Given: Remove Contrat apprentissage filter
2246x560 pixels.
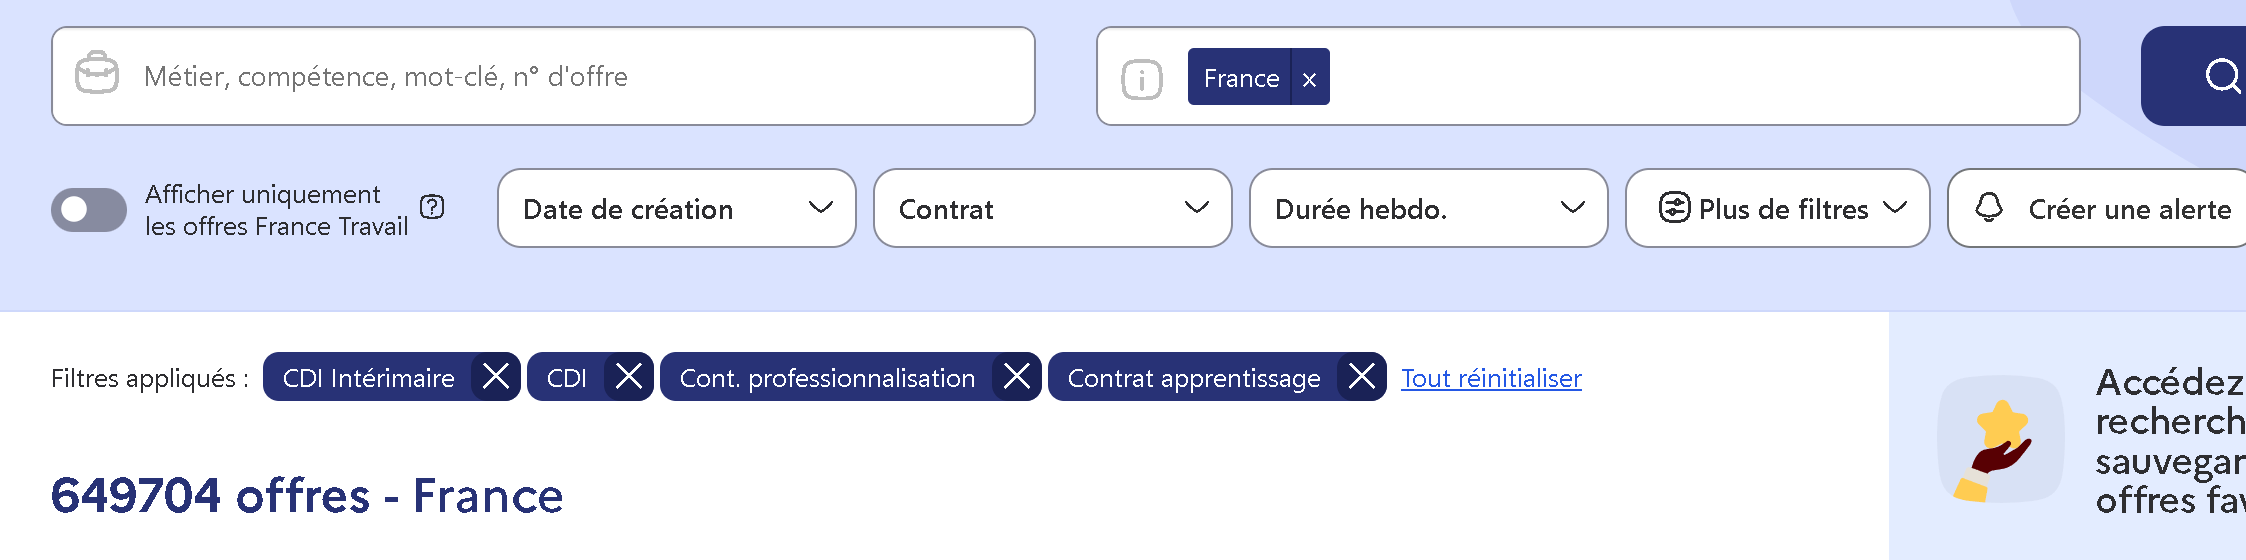Looking at the screenshot, I should tap(1361, 377).
